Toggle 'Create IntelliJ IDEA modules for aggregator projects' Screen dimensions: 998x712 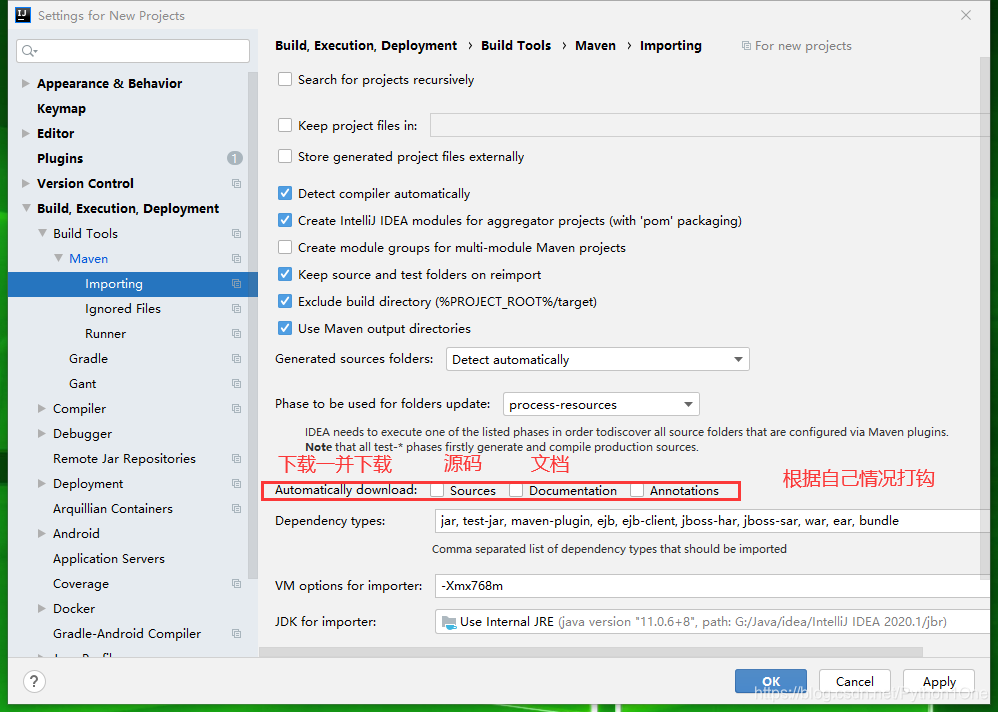(285, 220)
